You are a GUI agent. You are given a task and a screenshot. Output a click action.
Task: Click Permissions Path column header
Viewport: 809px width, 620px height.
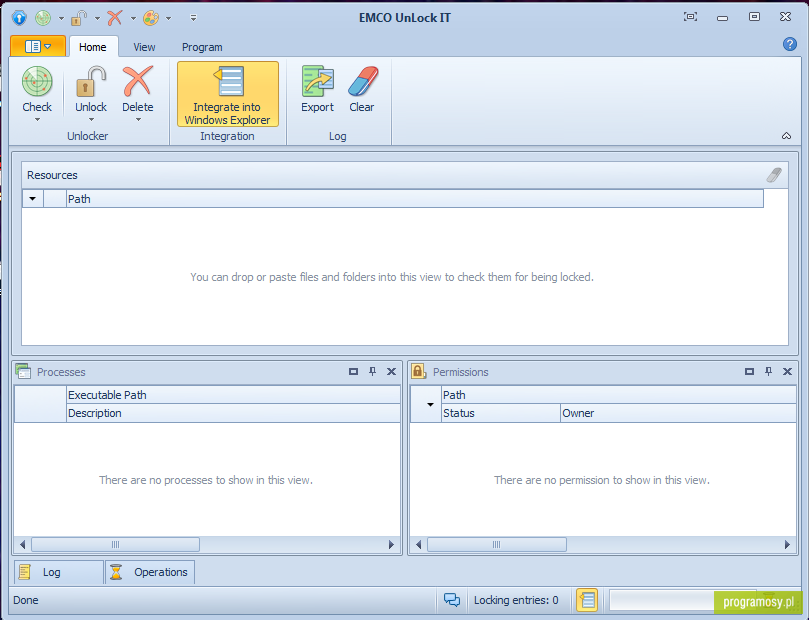(619, 395)
